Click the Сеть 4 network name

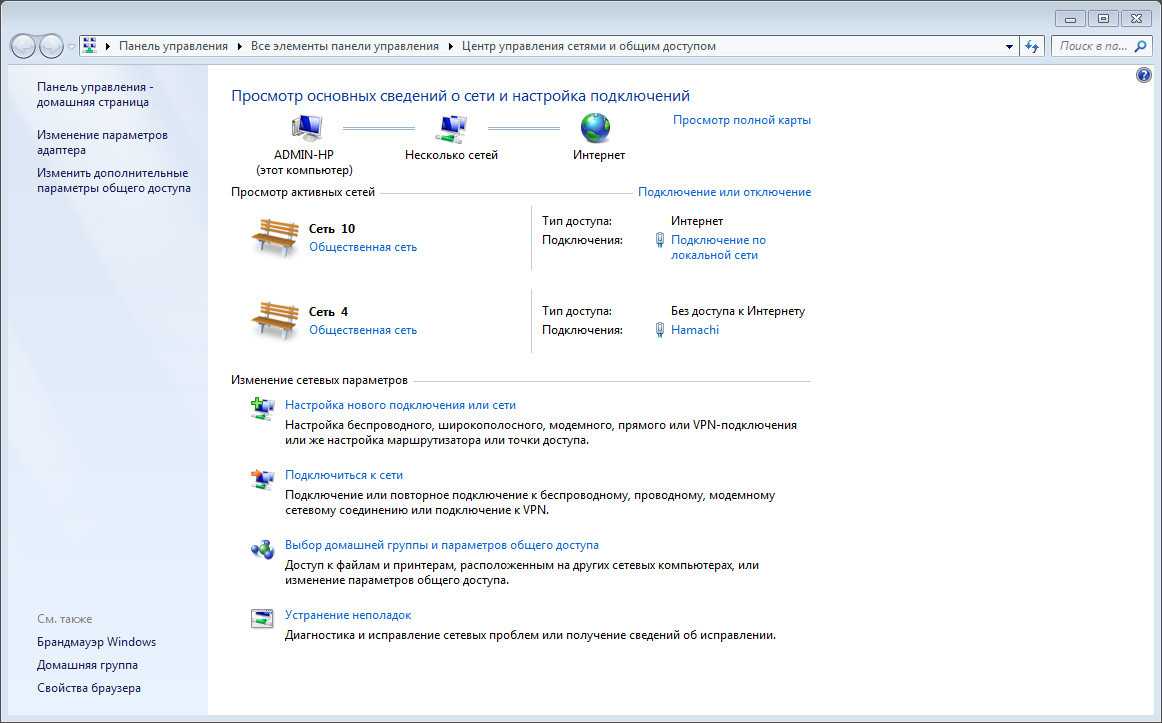point(328,312)
